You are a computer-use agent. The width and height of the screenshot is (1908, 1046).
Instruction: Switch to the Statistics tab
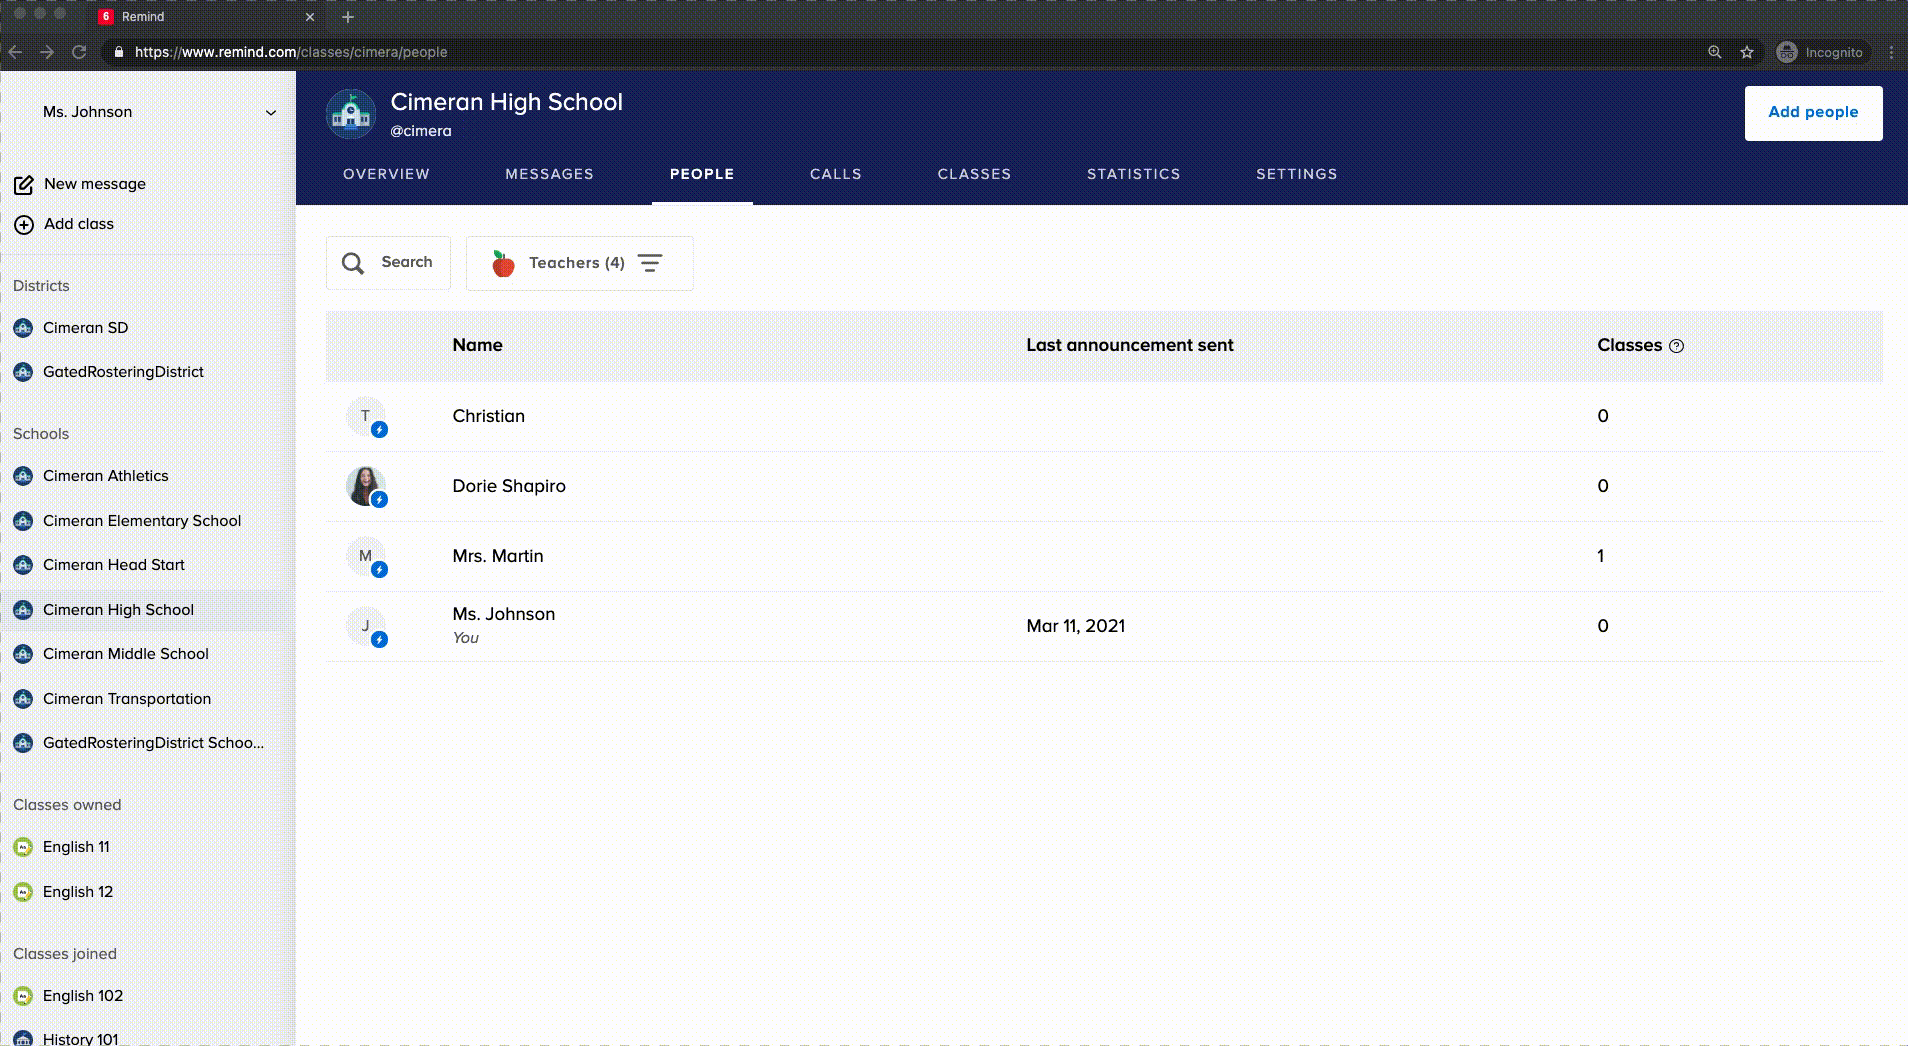1133,173
